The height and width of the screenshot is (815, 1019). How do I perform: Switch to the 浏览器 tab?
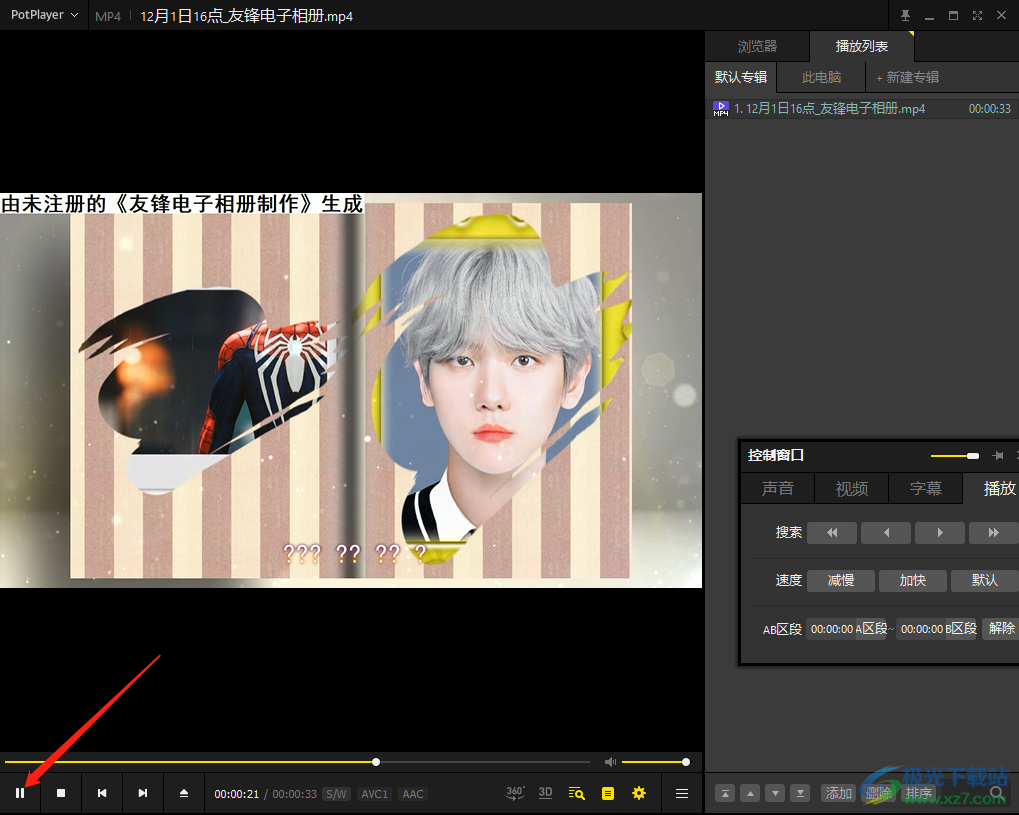757,46
